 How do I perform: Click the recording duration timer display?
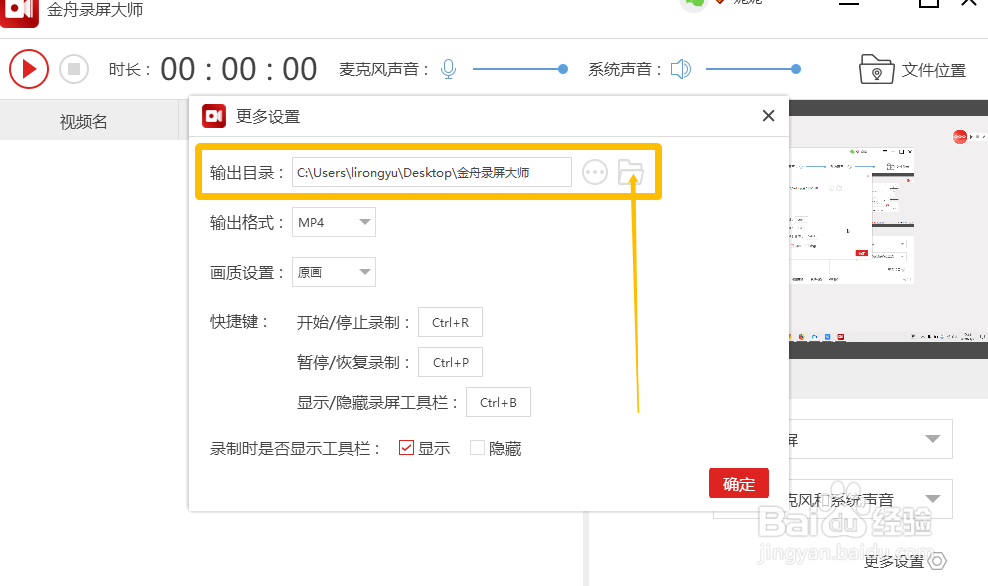pos(238,69)
